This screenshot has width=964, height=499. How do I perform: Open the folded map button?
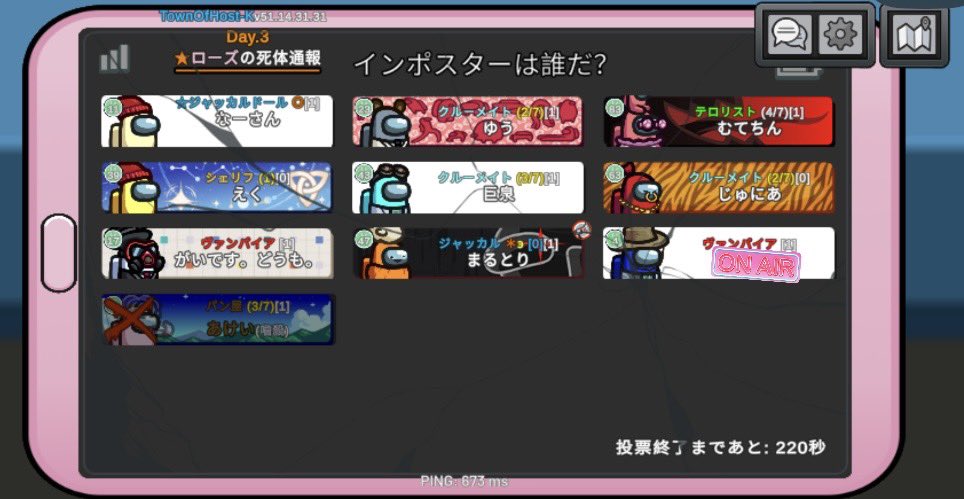[x=915, y=36]
